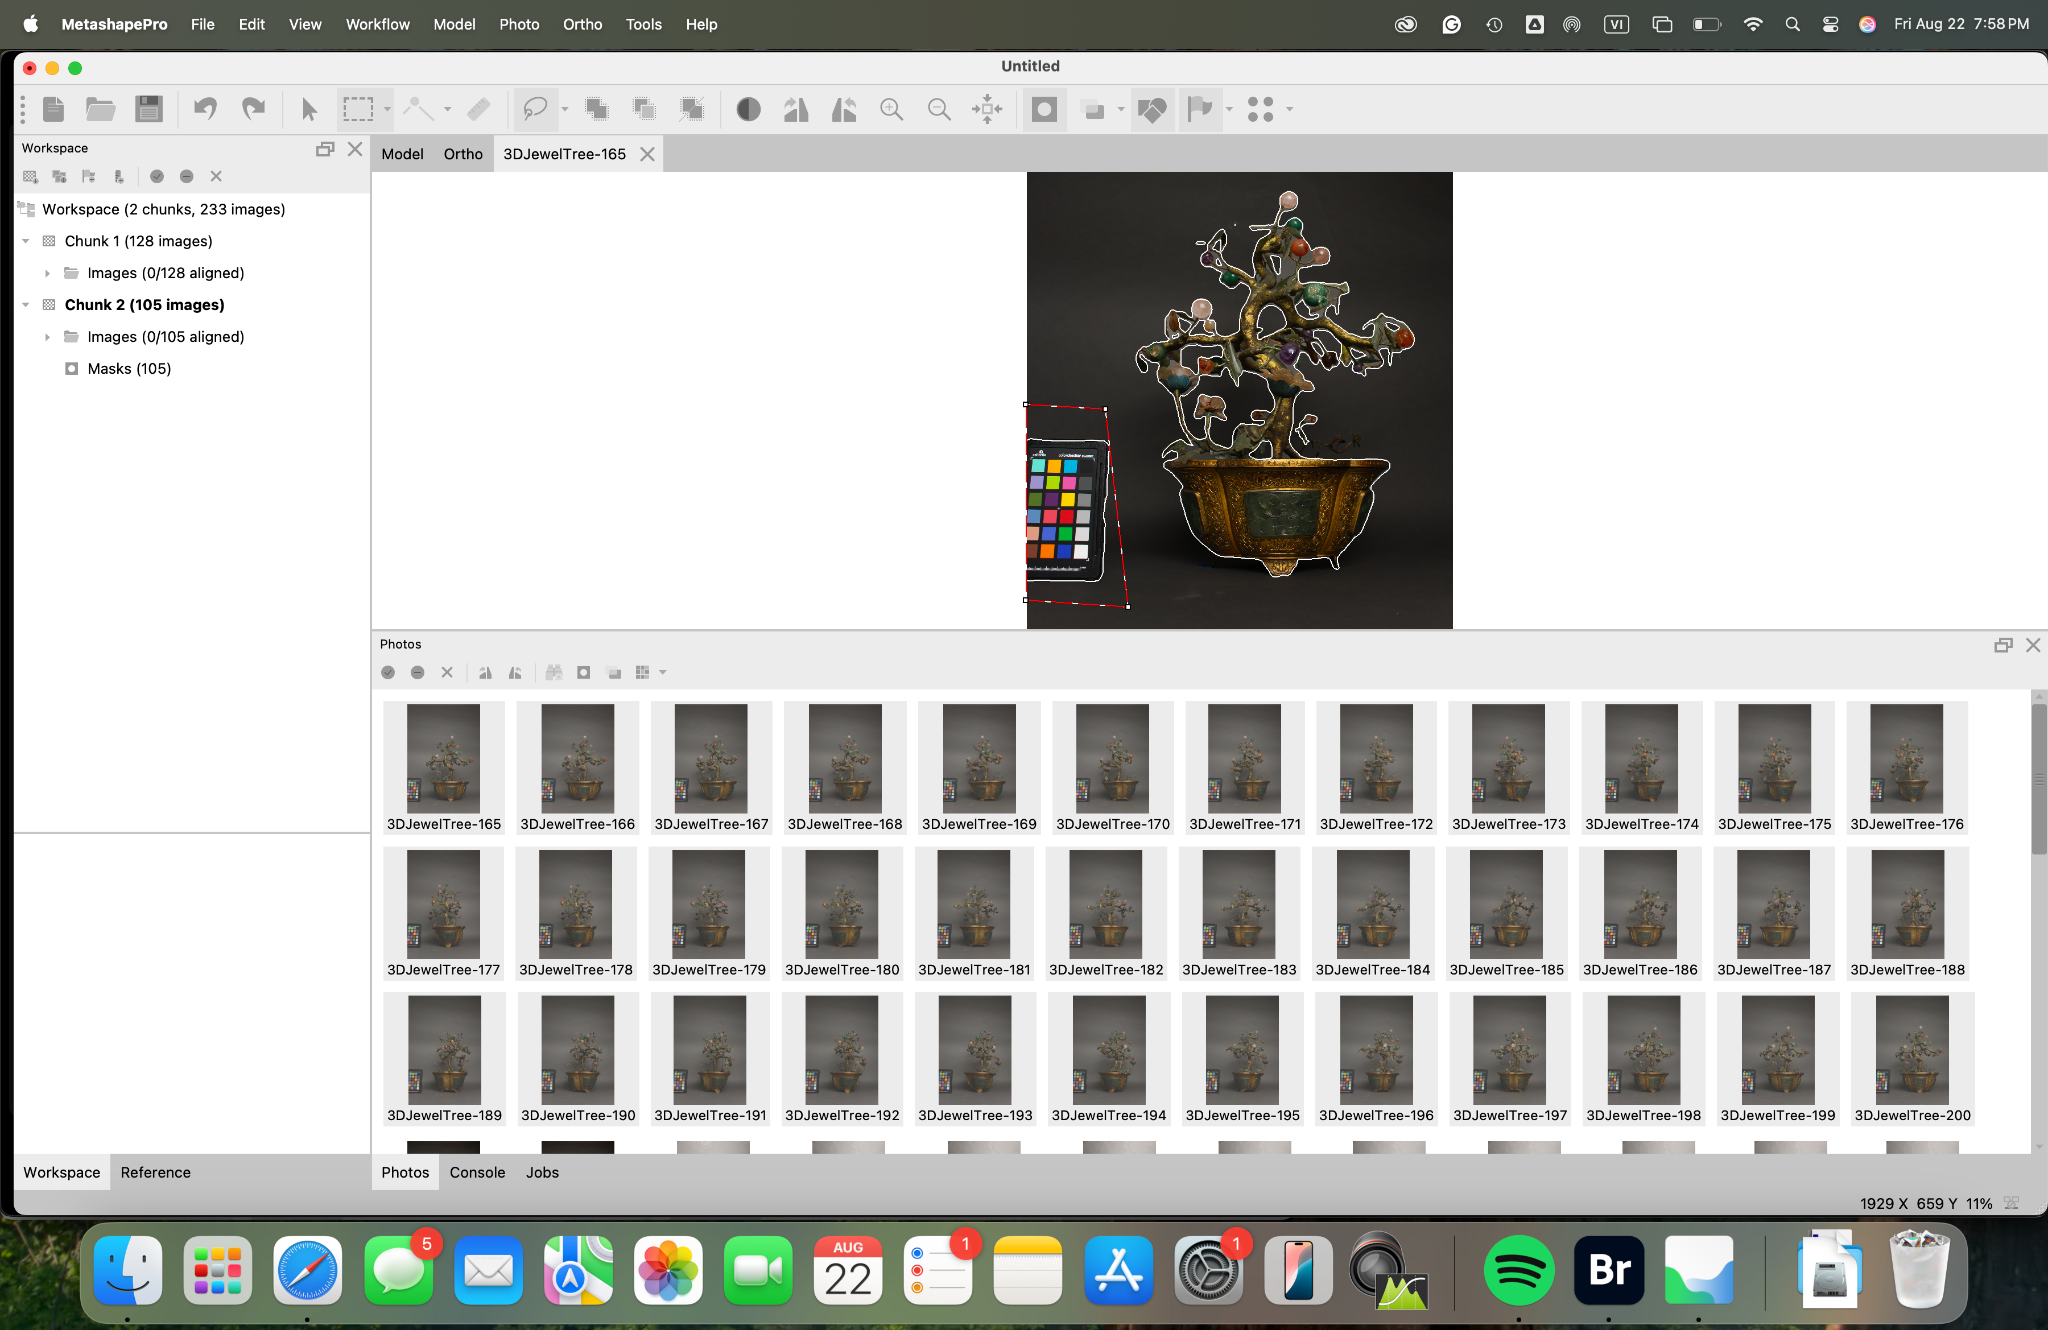Open the Console tab
The height and width of the screenshot is (1330, 2048).
477,1172
